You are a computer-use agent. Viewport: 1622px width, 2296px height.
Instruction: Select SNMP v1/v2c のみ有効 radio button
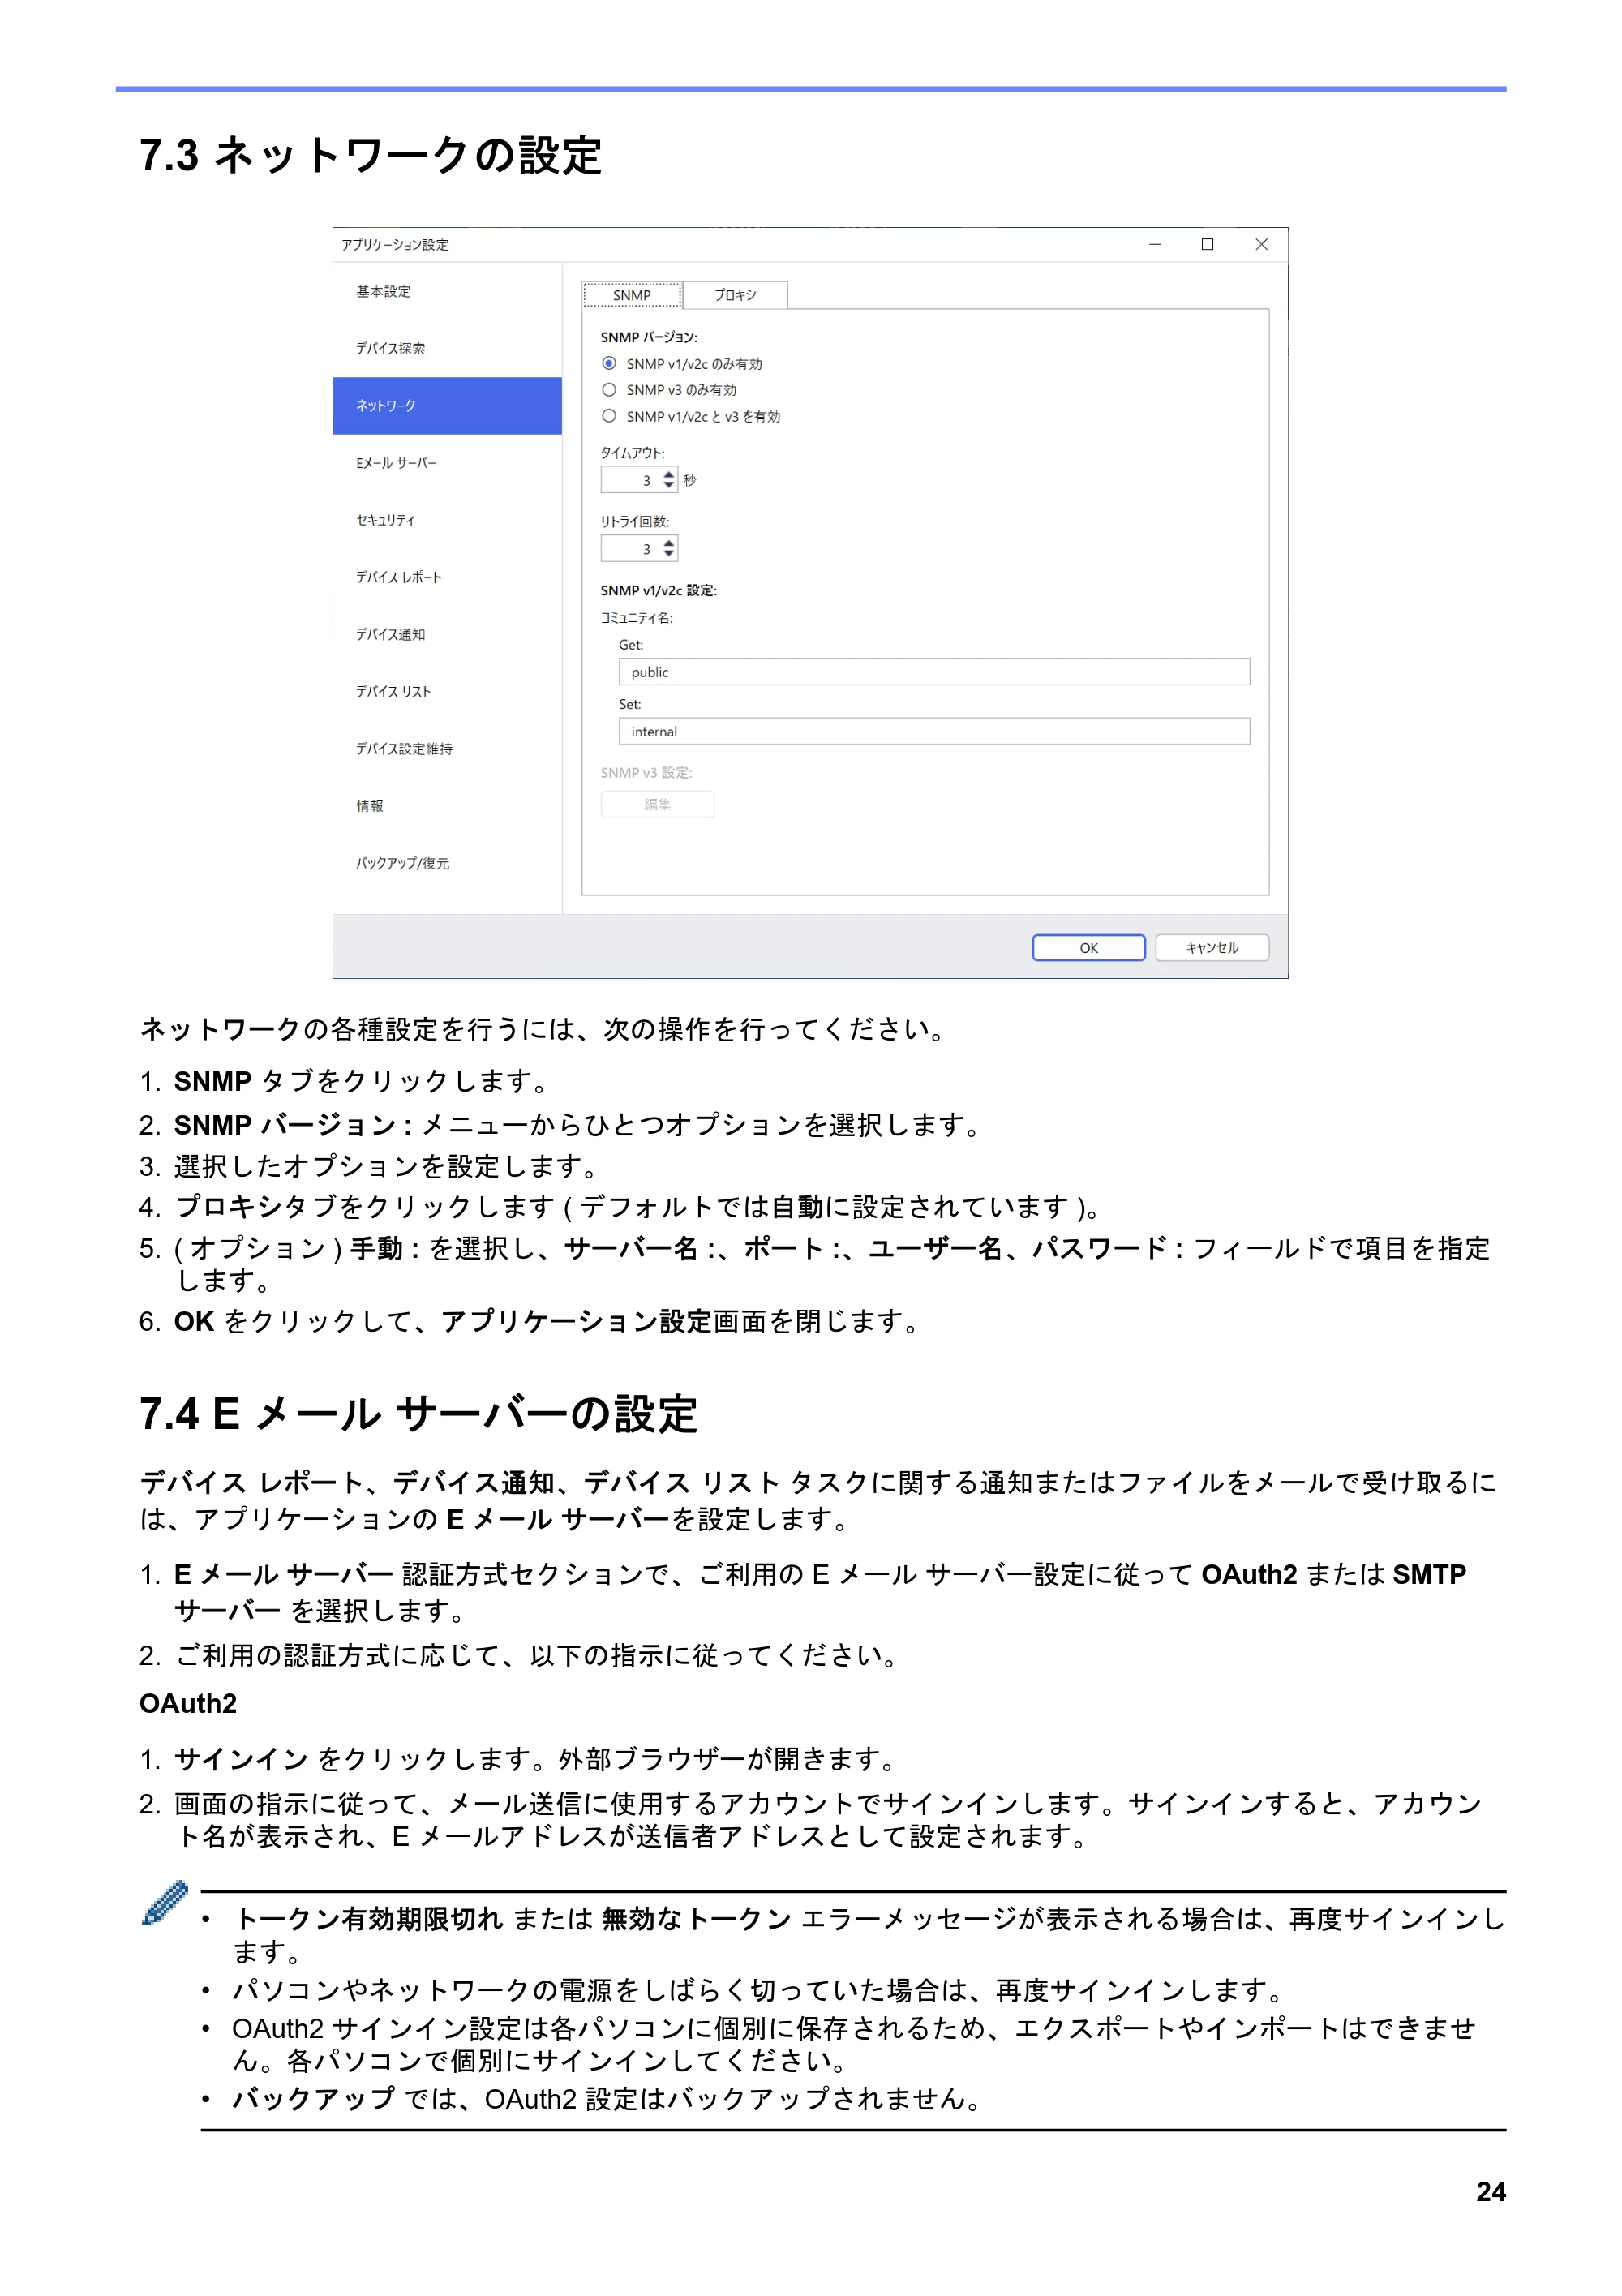[x=609, y=363]
